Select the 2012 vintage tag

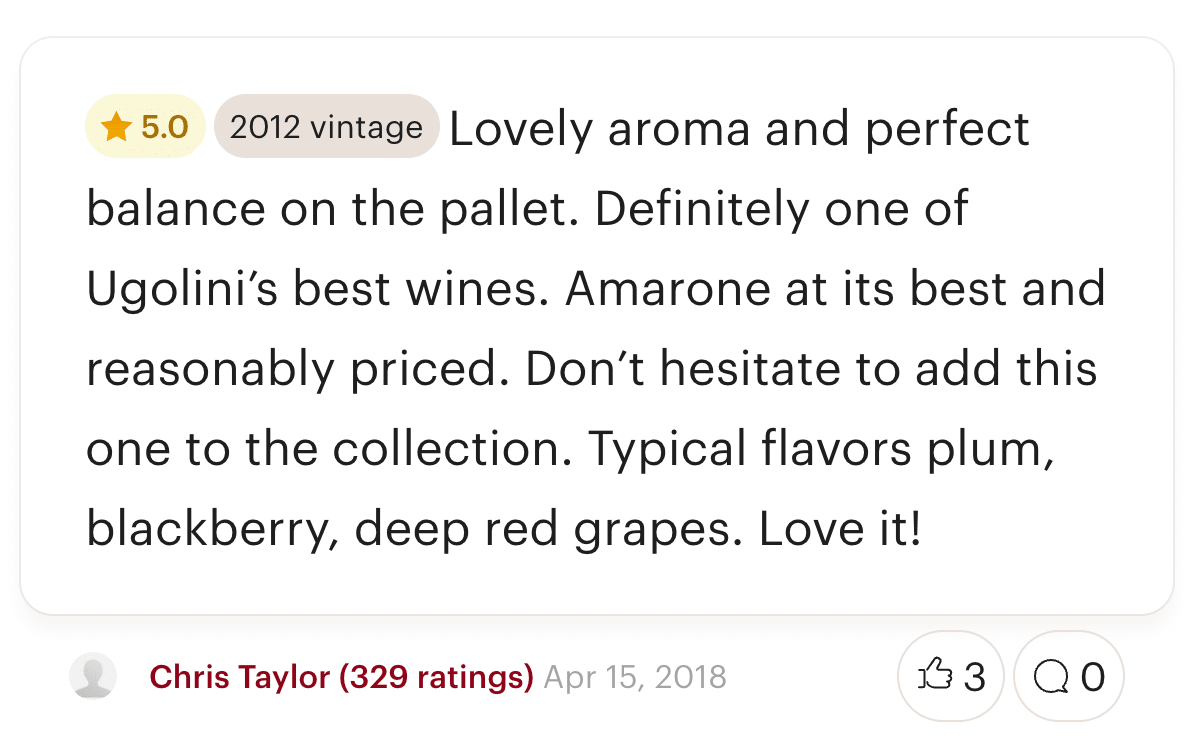pos(327,127)
